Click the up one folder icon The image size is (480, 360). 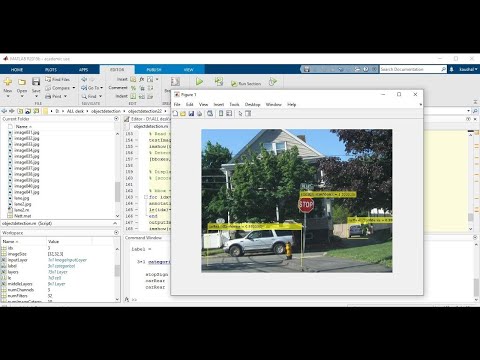(20, 111)
